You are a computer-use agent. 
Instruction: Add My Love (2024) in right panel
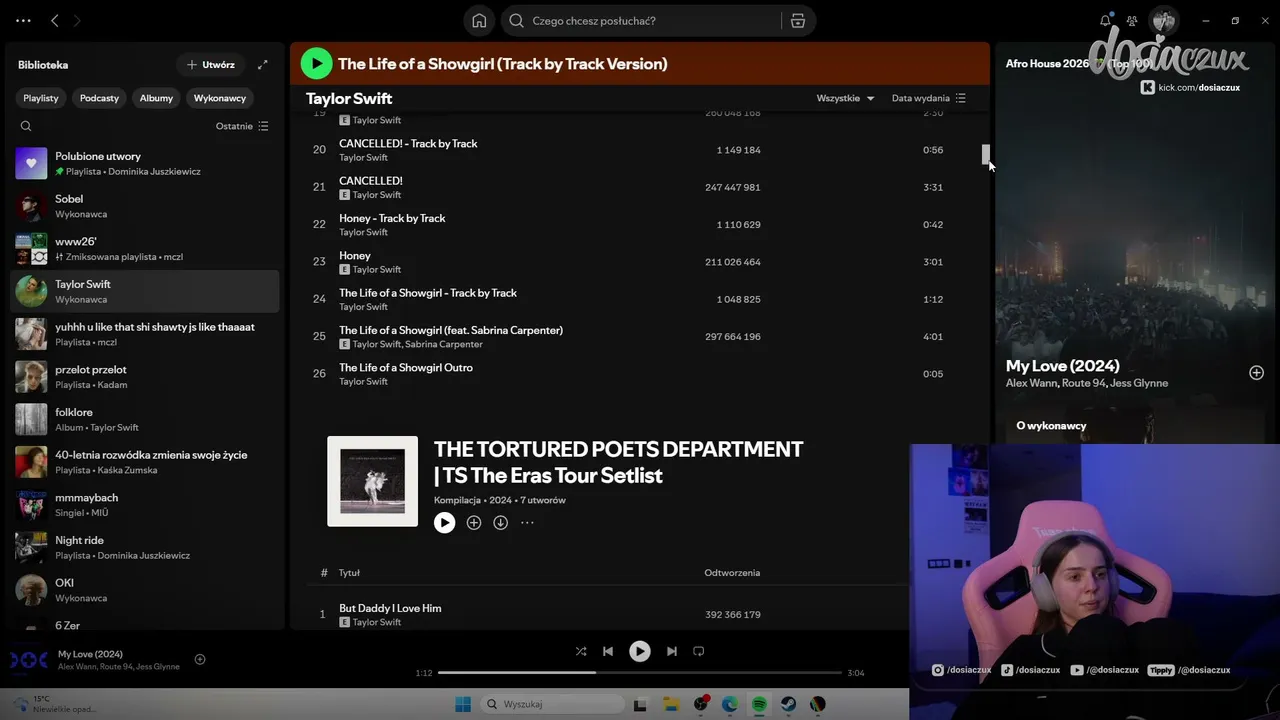(1256, 373)
